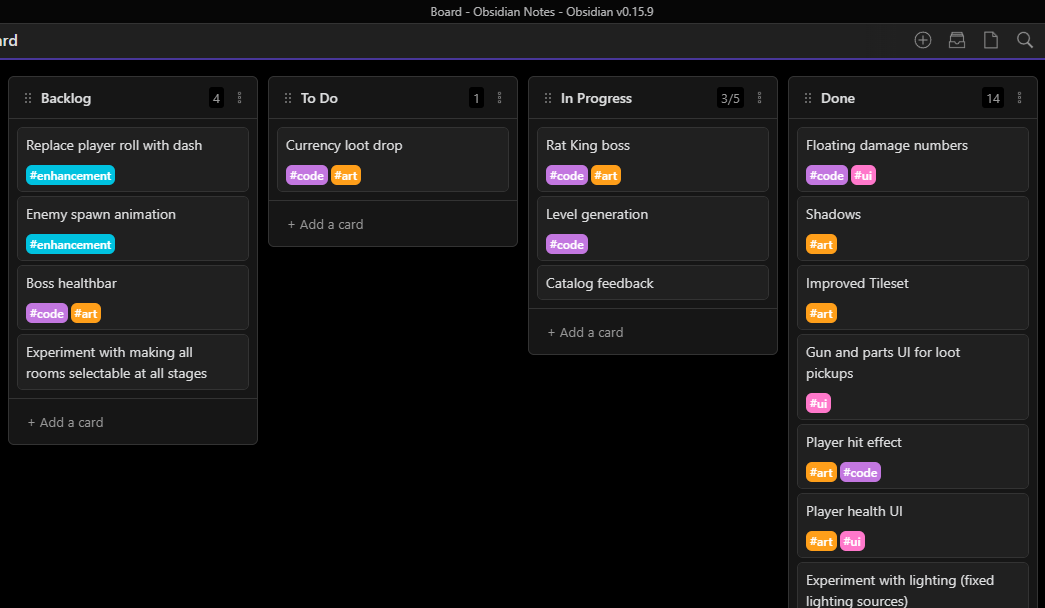Click Add a card under In Progress
The height and width of the screenshot is (608, 1045).
(x=585, y=331)
